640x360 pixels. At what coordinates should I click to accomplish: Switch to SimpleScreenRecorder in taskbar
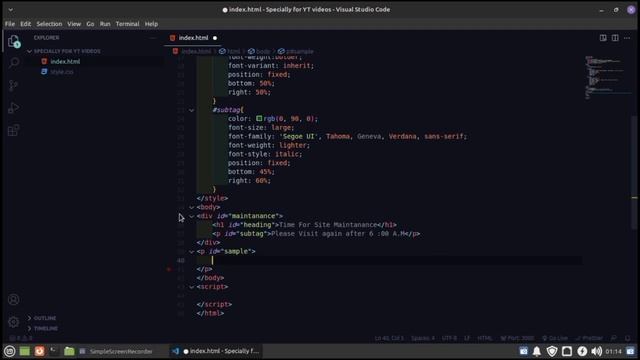(116, 351)
